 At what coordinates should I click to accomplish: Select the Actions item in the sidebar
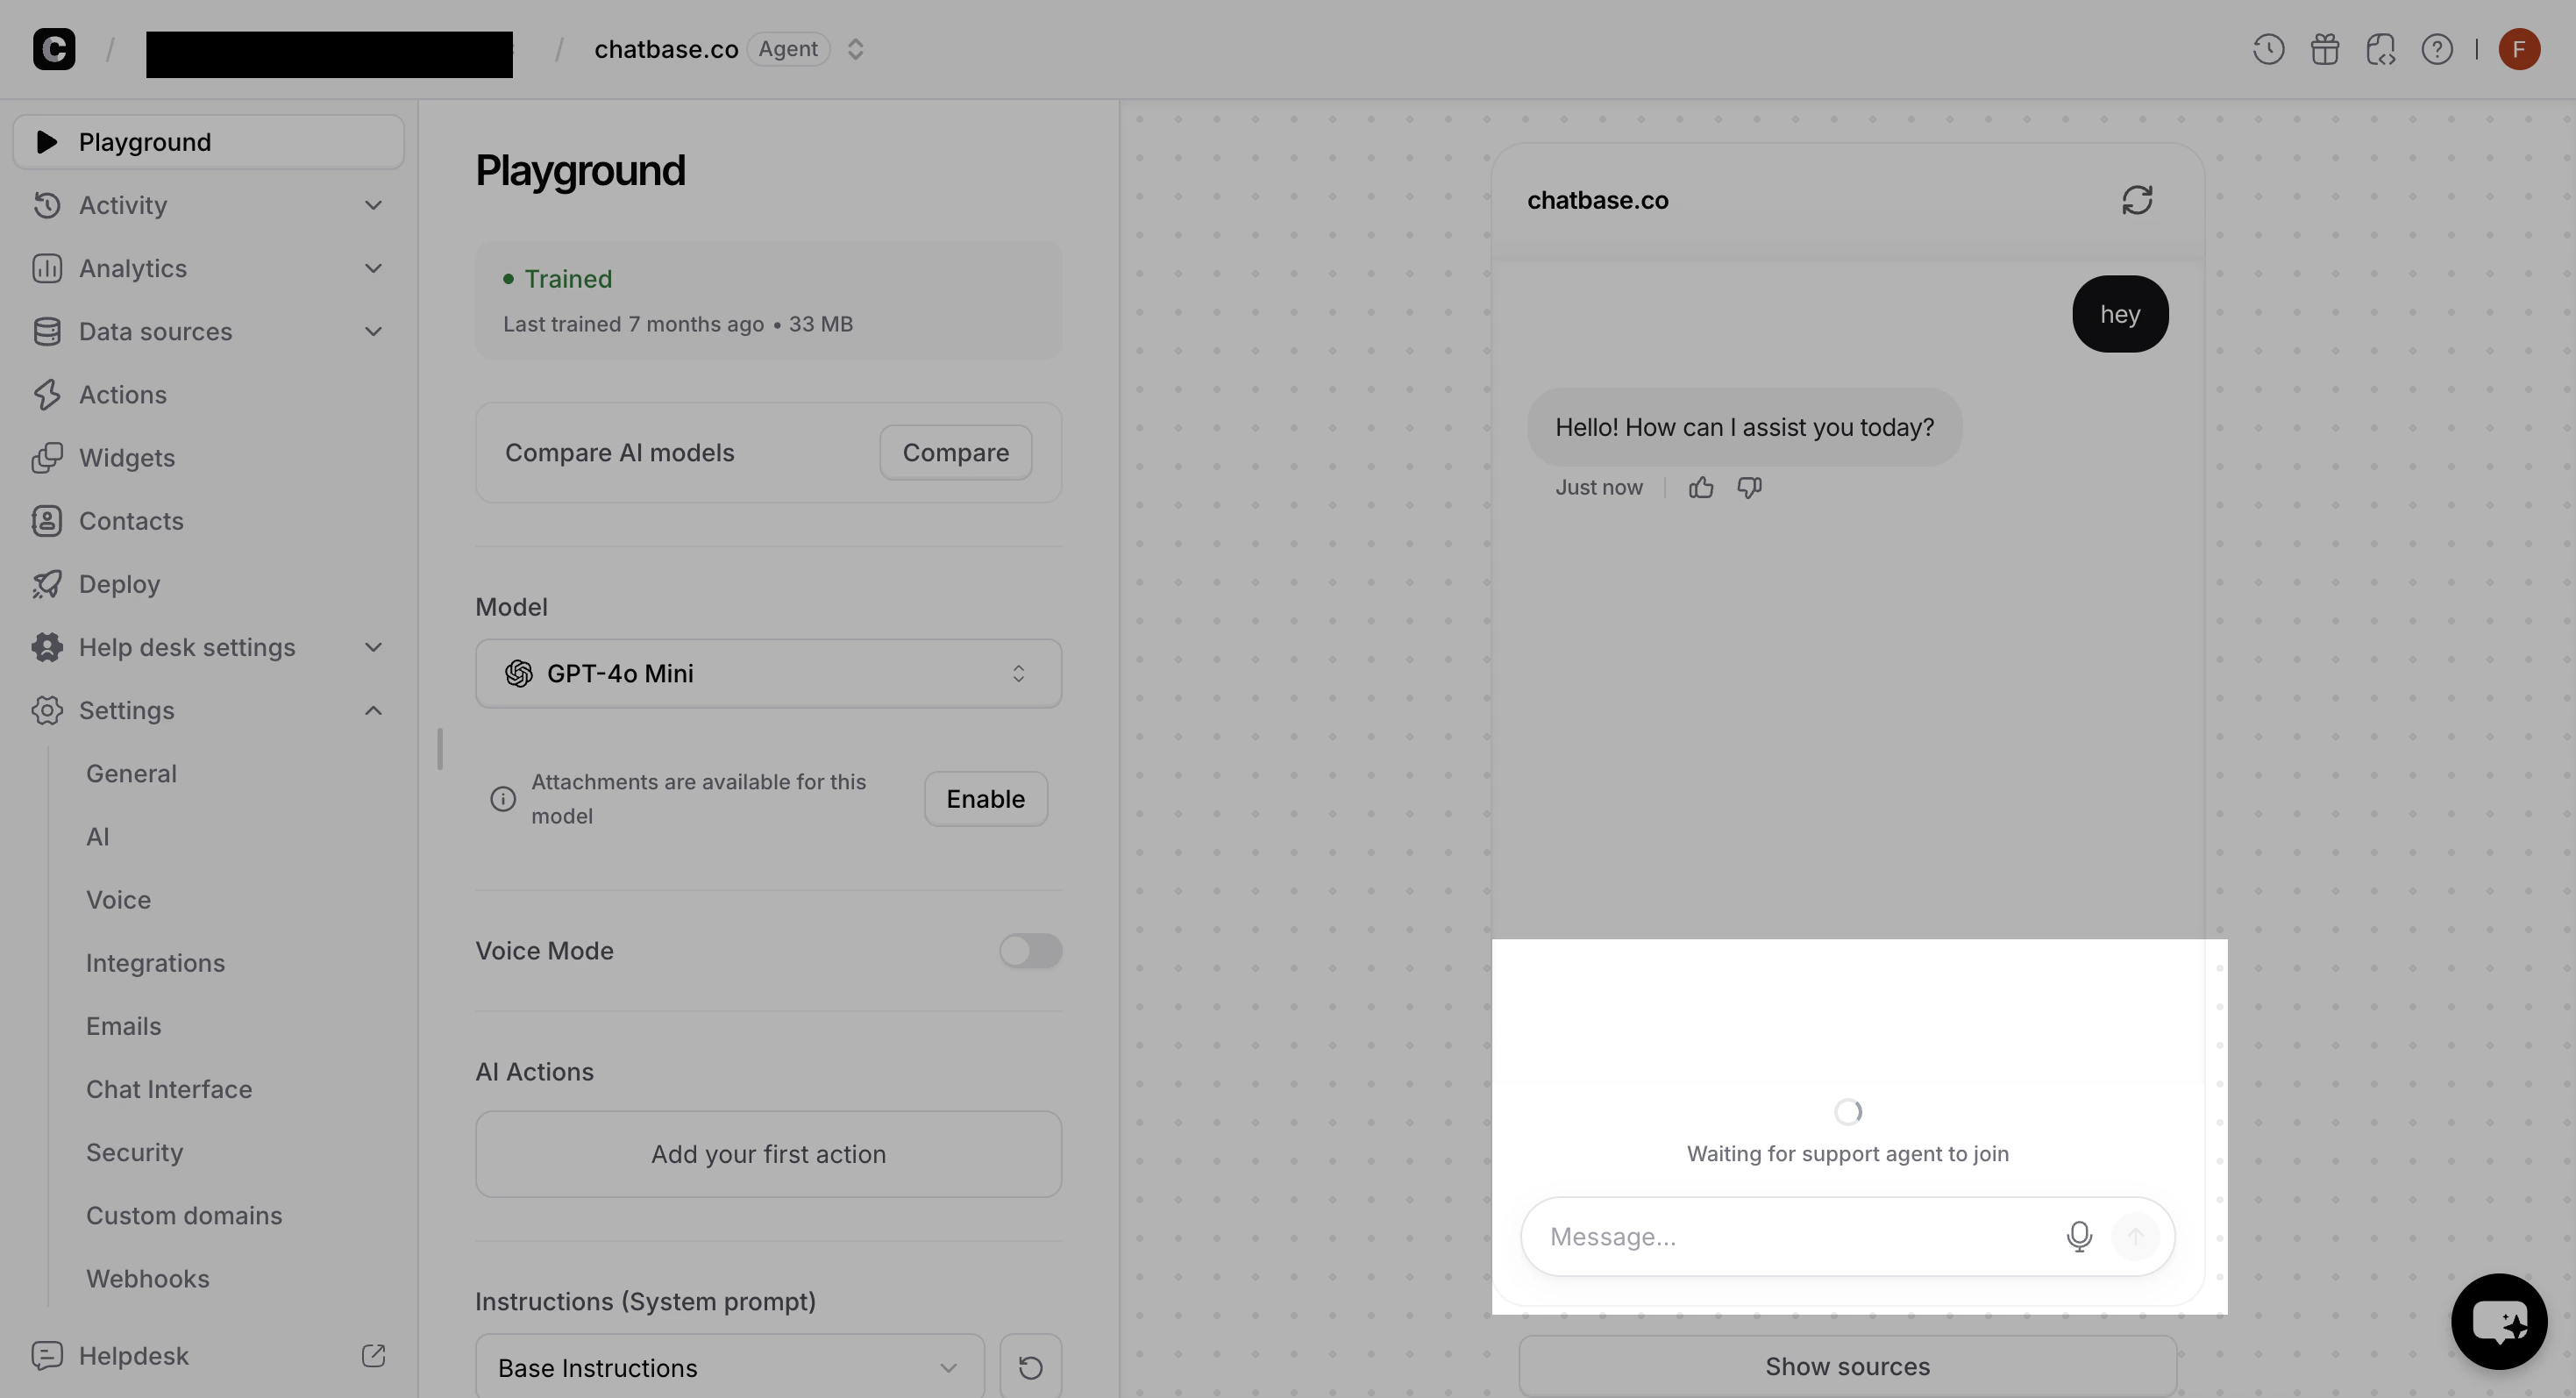(122, 394)
